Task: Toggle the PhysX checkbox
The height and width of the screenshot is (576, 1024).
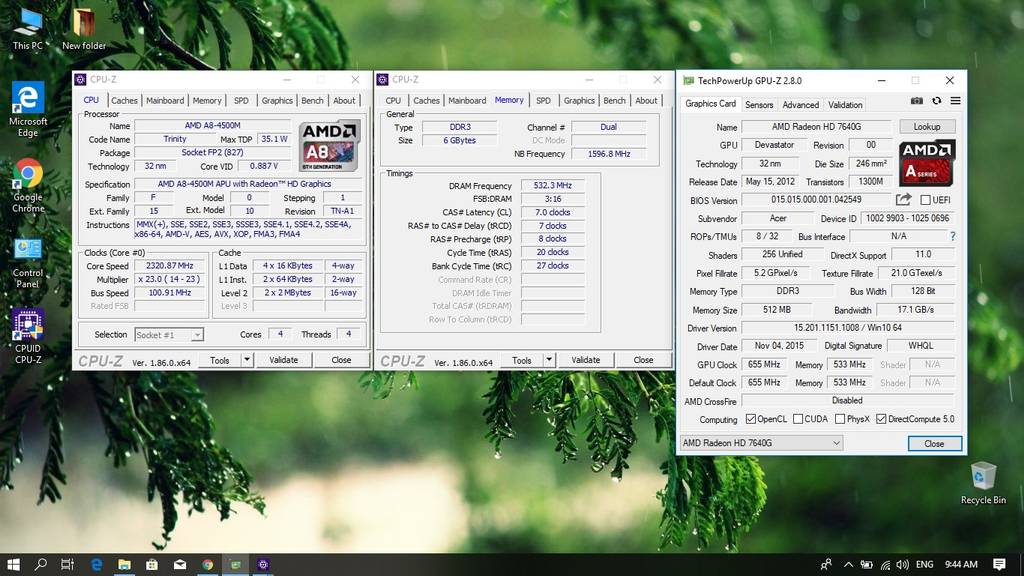Action: [x=840, y=419]
